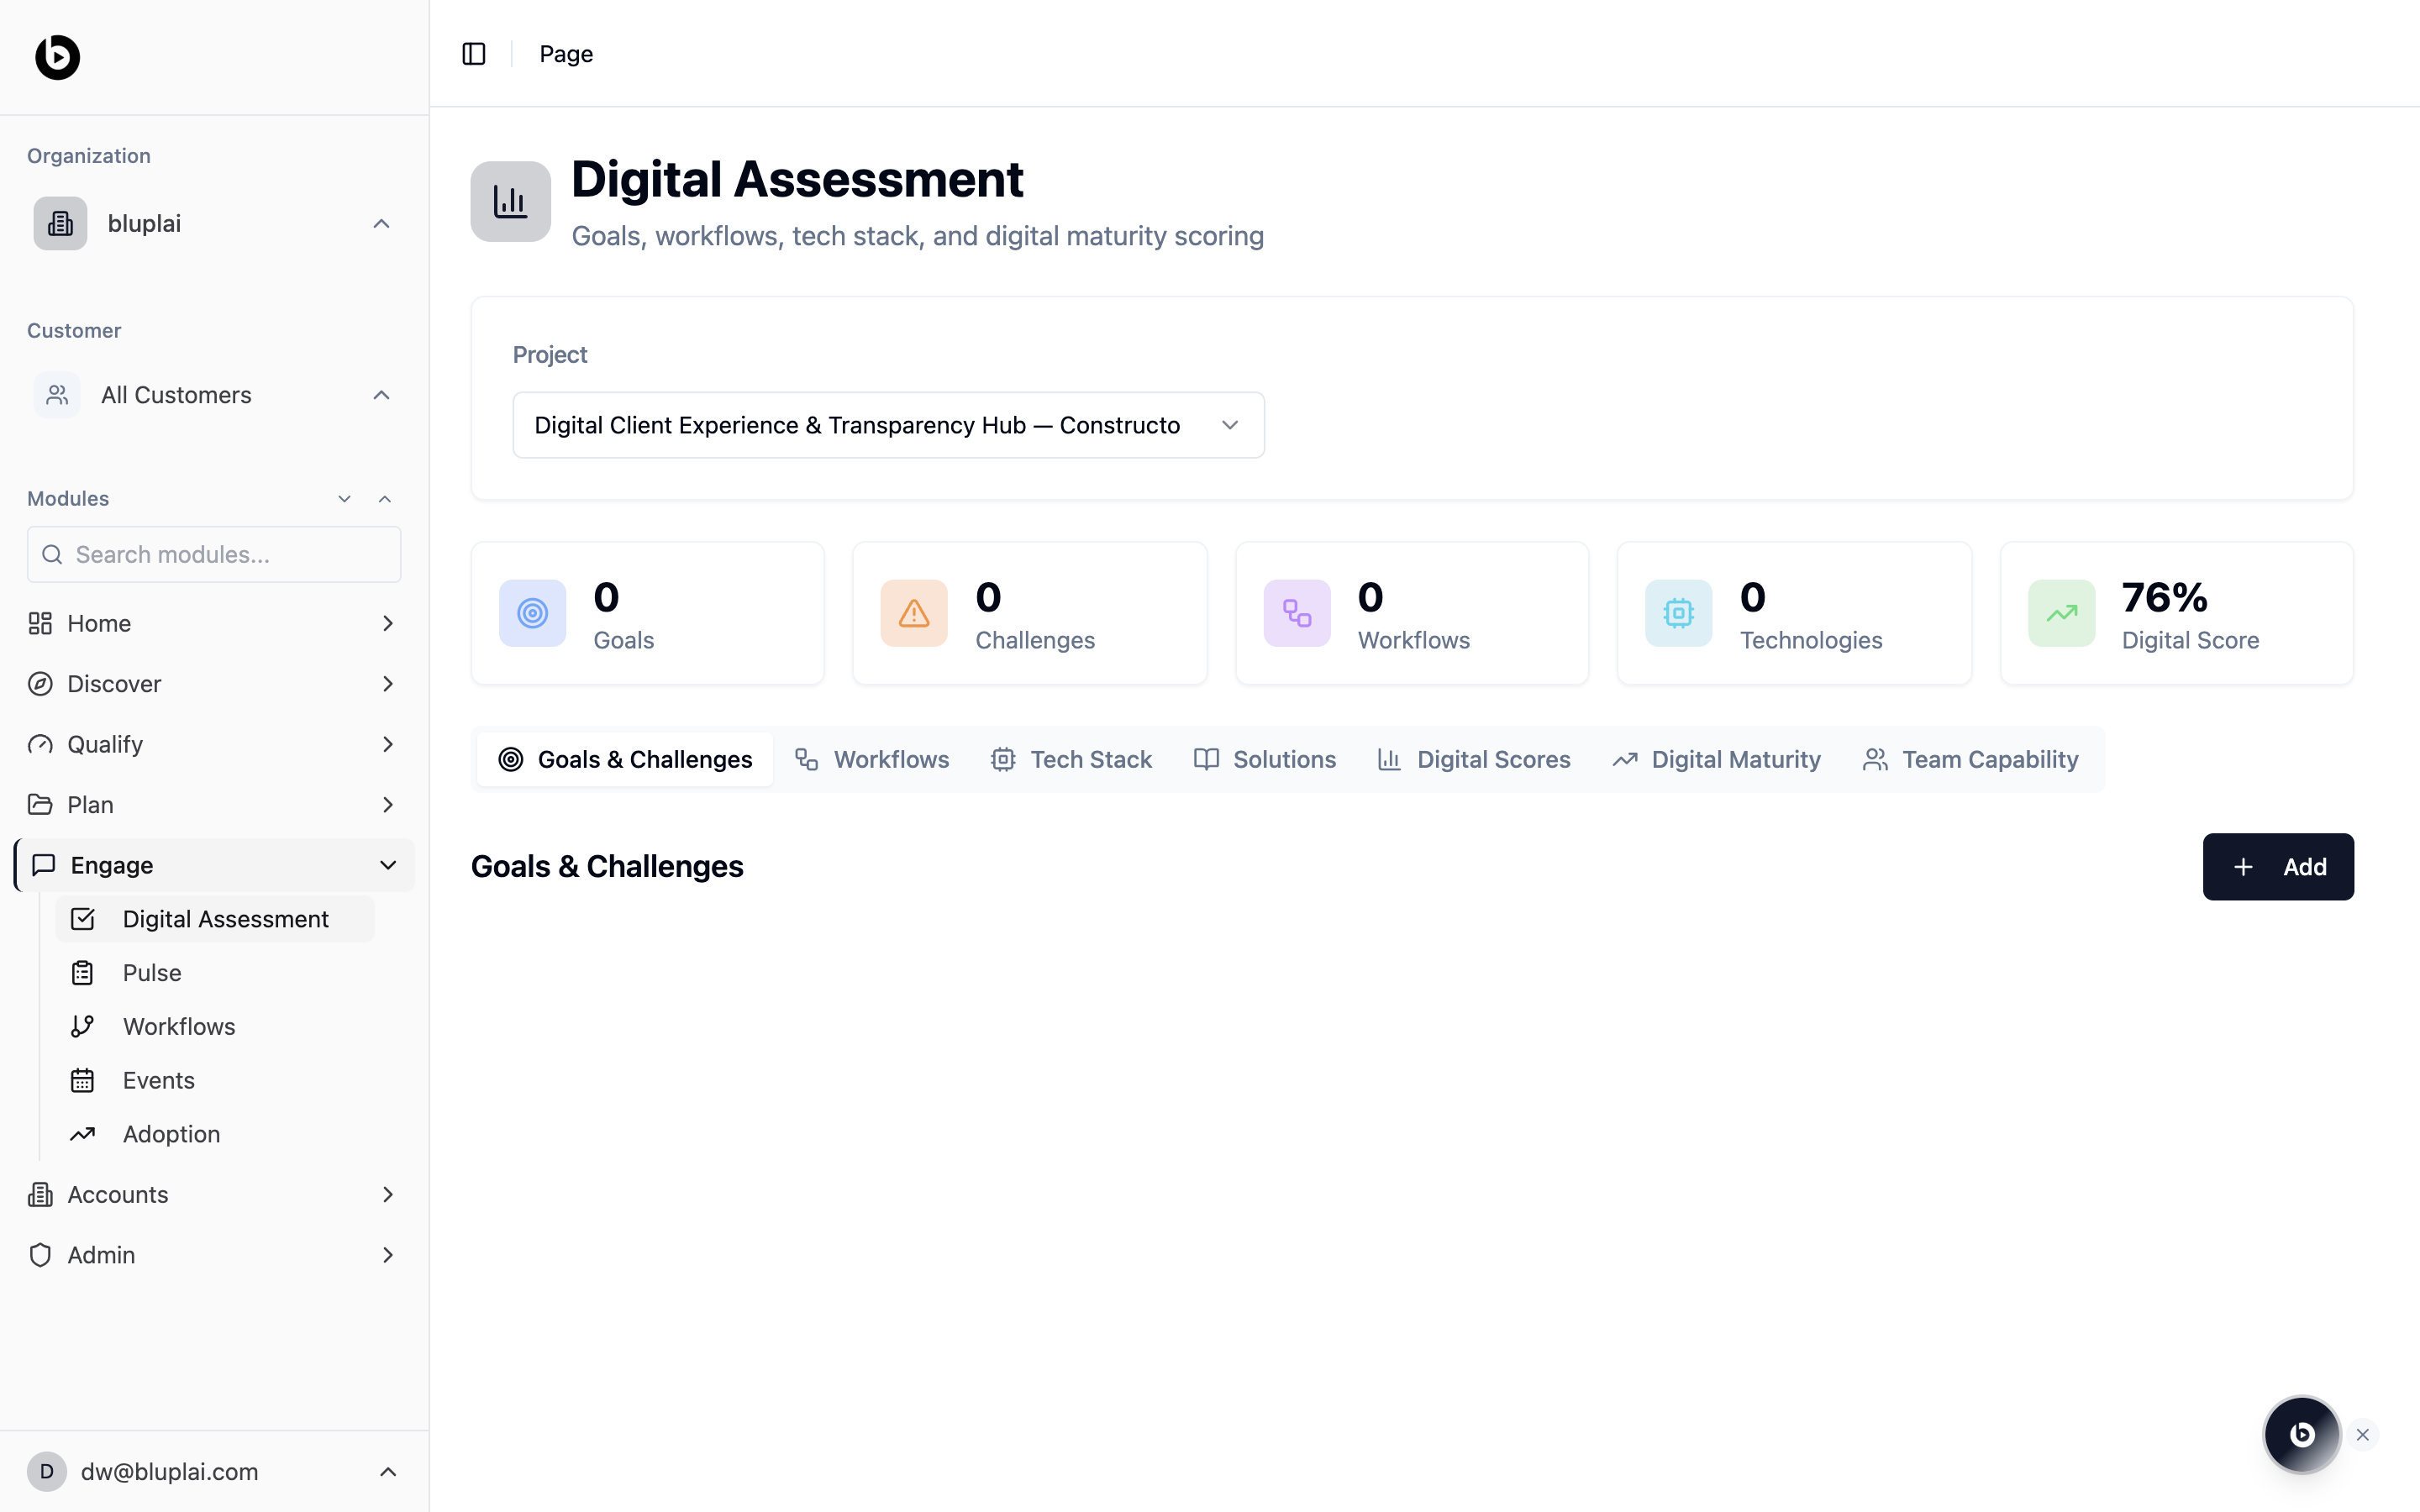
Task: Collapse the Engage module section
Action: click(388, 865)
